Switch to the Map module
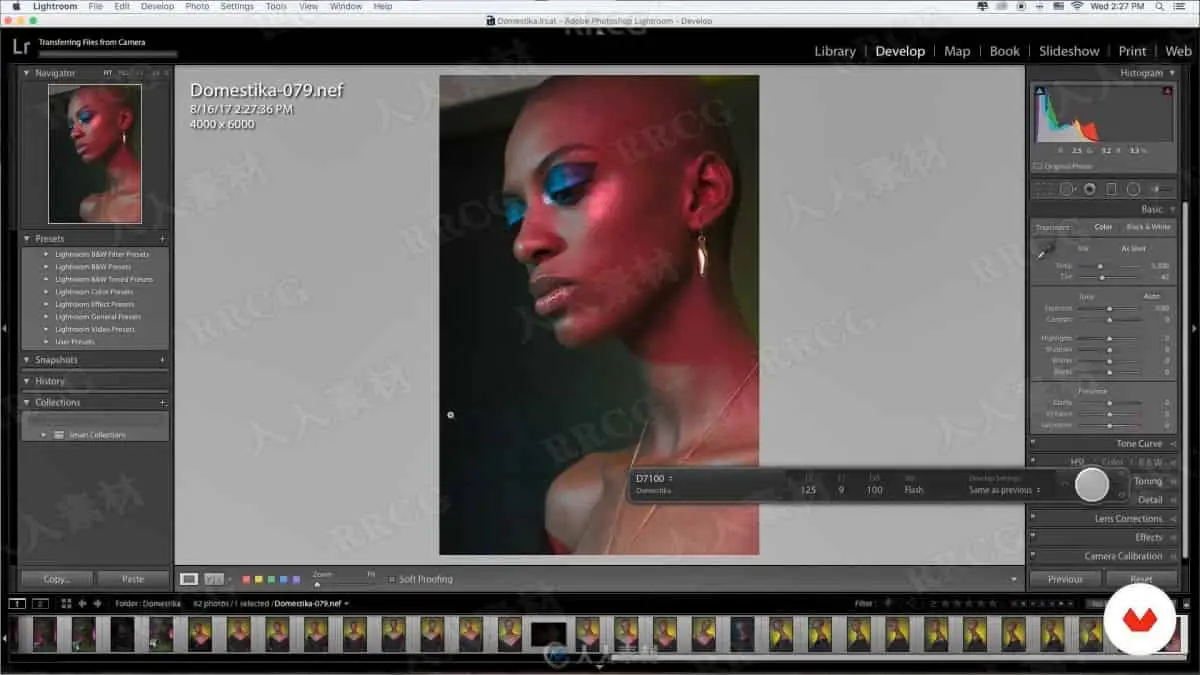 (957, 51)
